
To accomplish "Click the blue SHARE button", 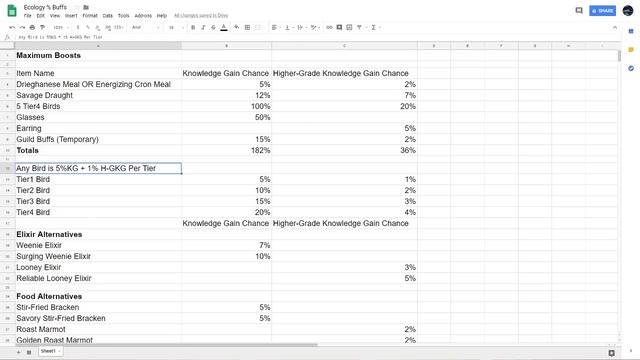I will point(602,11).
